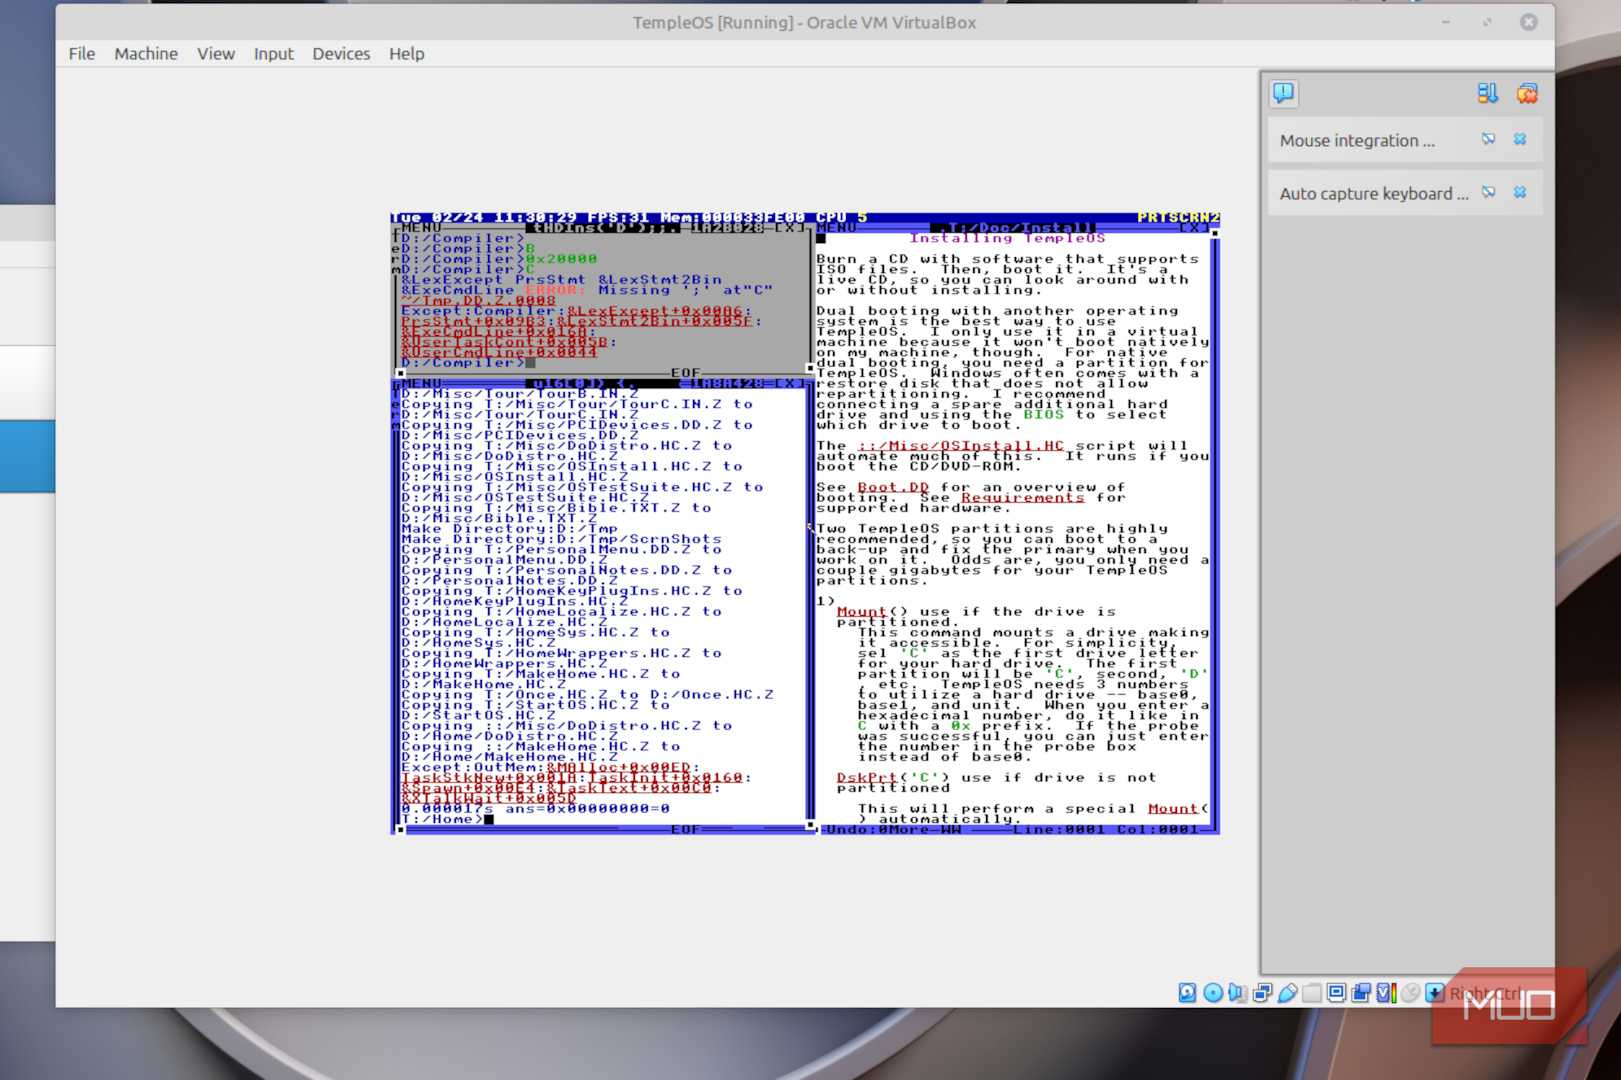Image resolution: width=1621 pixels, height=1080 pixels.
Task: Click the Install document vertical scrollbar
Action: (1215, 530)
